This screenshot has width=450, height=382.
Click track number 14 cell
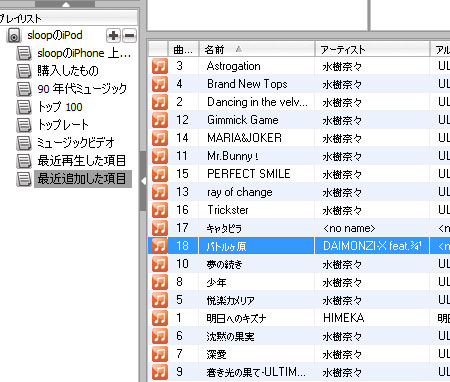[183, 138]
